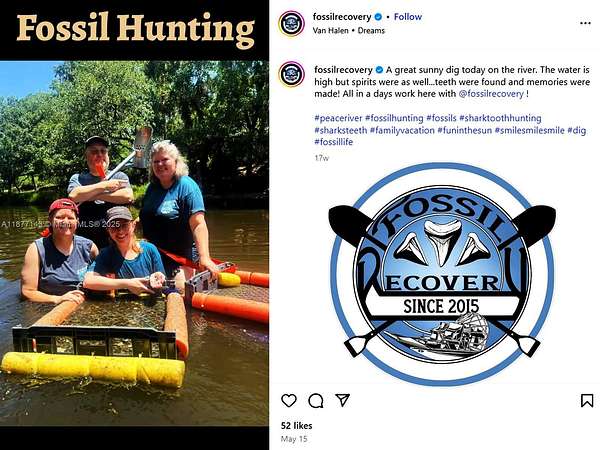Click the Fossil Hunting group photo
This screenshot has width=600, height=450.
(134, 243)
